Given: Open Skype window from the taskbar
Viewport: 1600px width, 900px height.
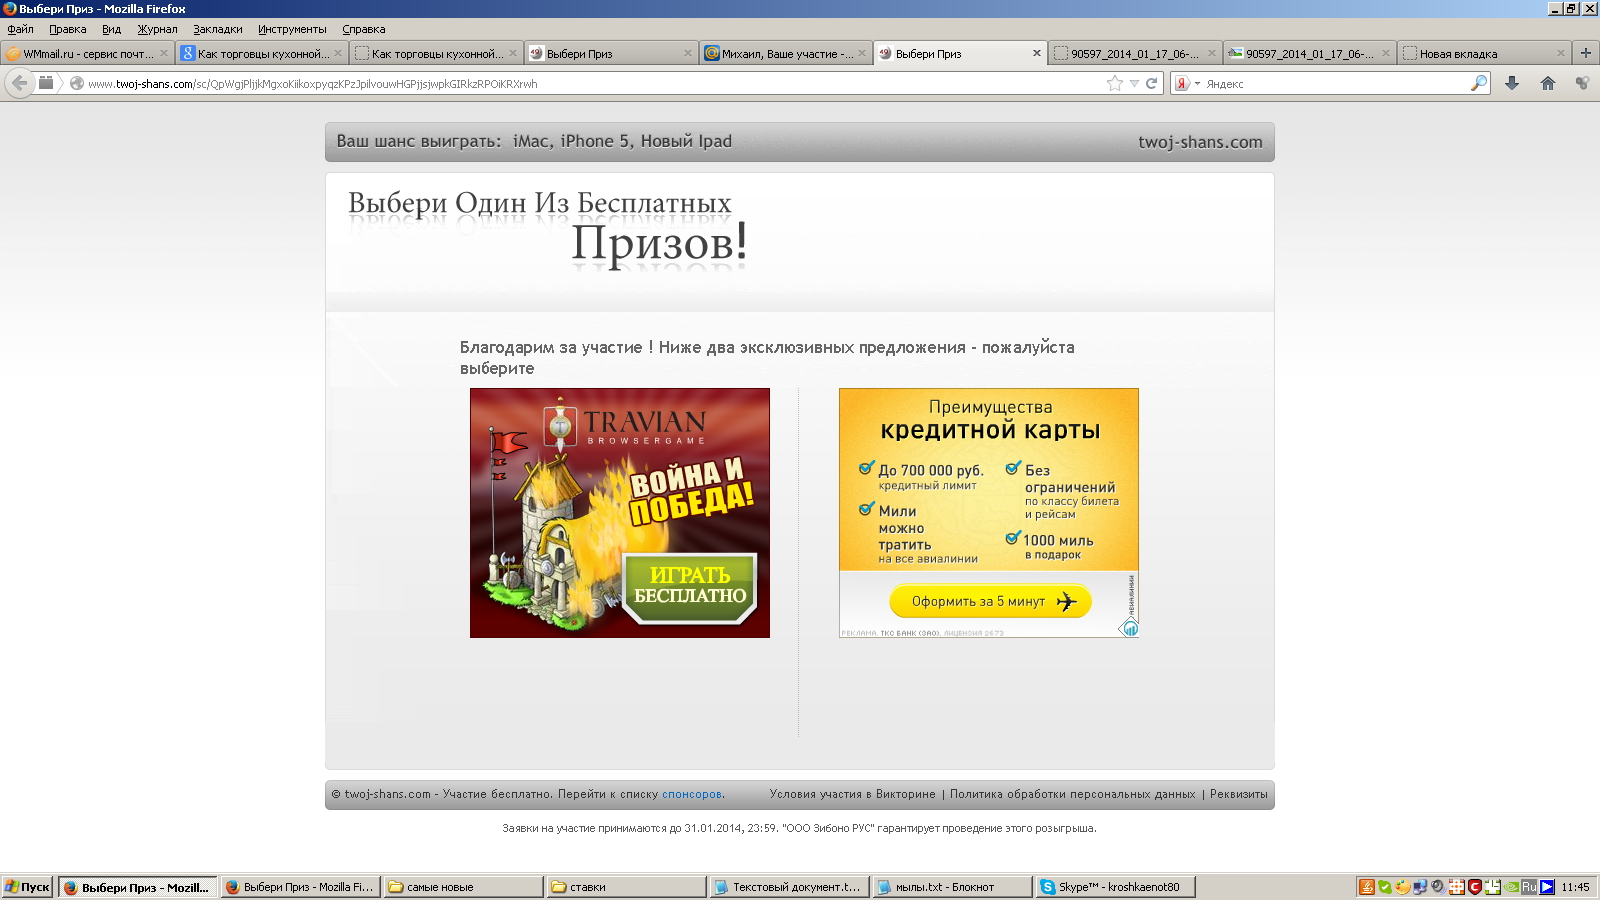Looking at the screenshot, I should [1115, 887].
